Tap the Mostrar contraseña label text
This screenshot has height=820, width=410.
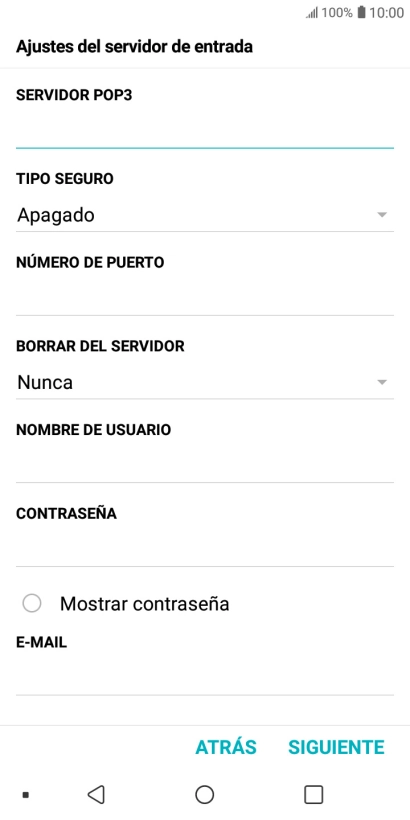pyautogui.click(x=144, y=604)
